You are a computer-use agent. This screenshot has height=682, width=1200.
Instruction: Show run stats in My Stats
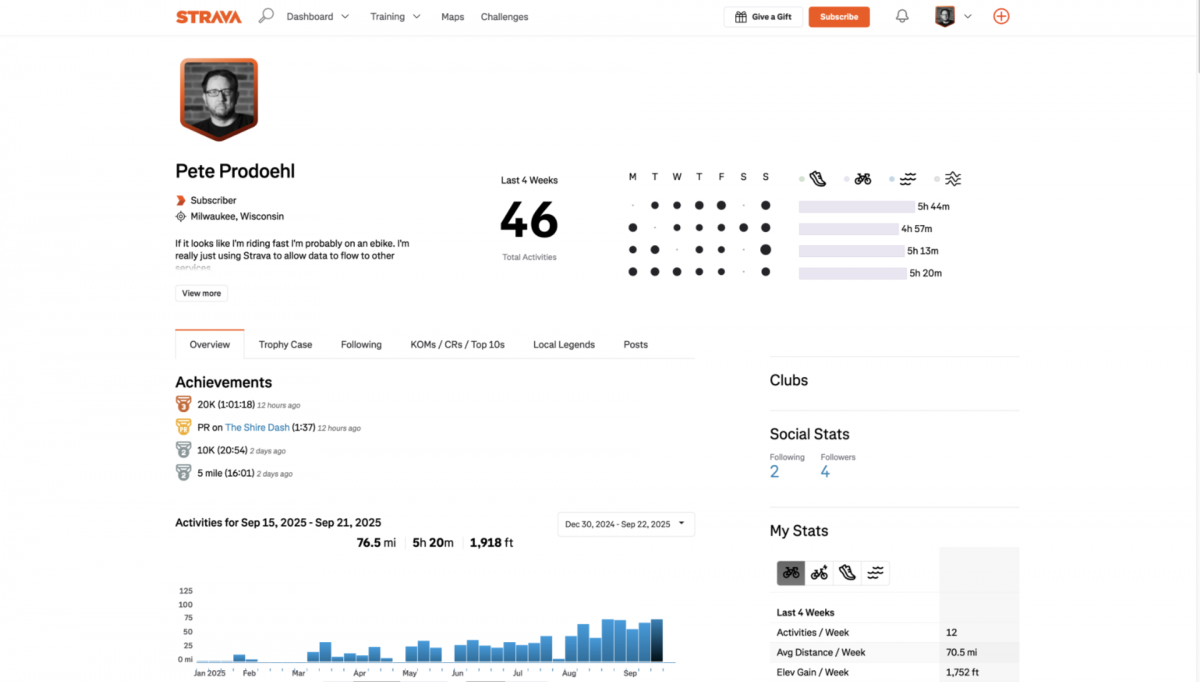click(847, 573)
